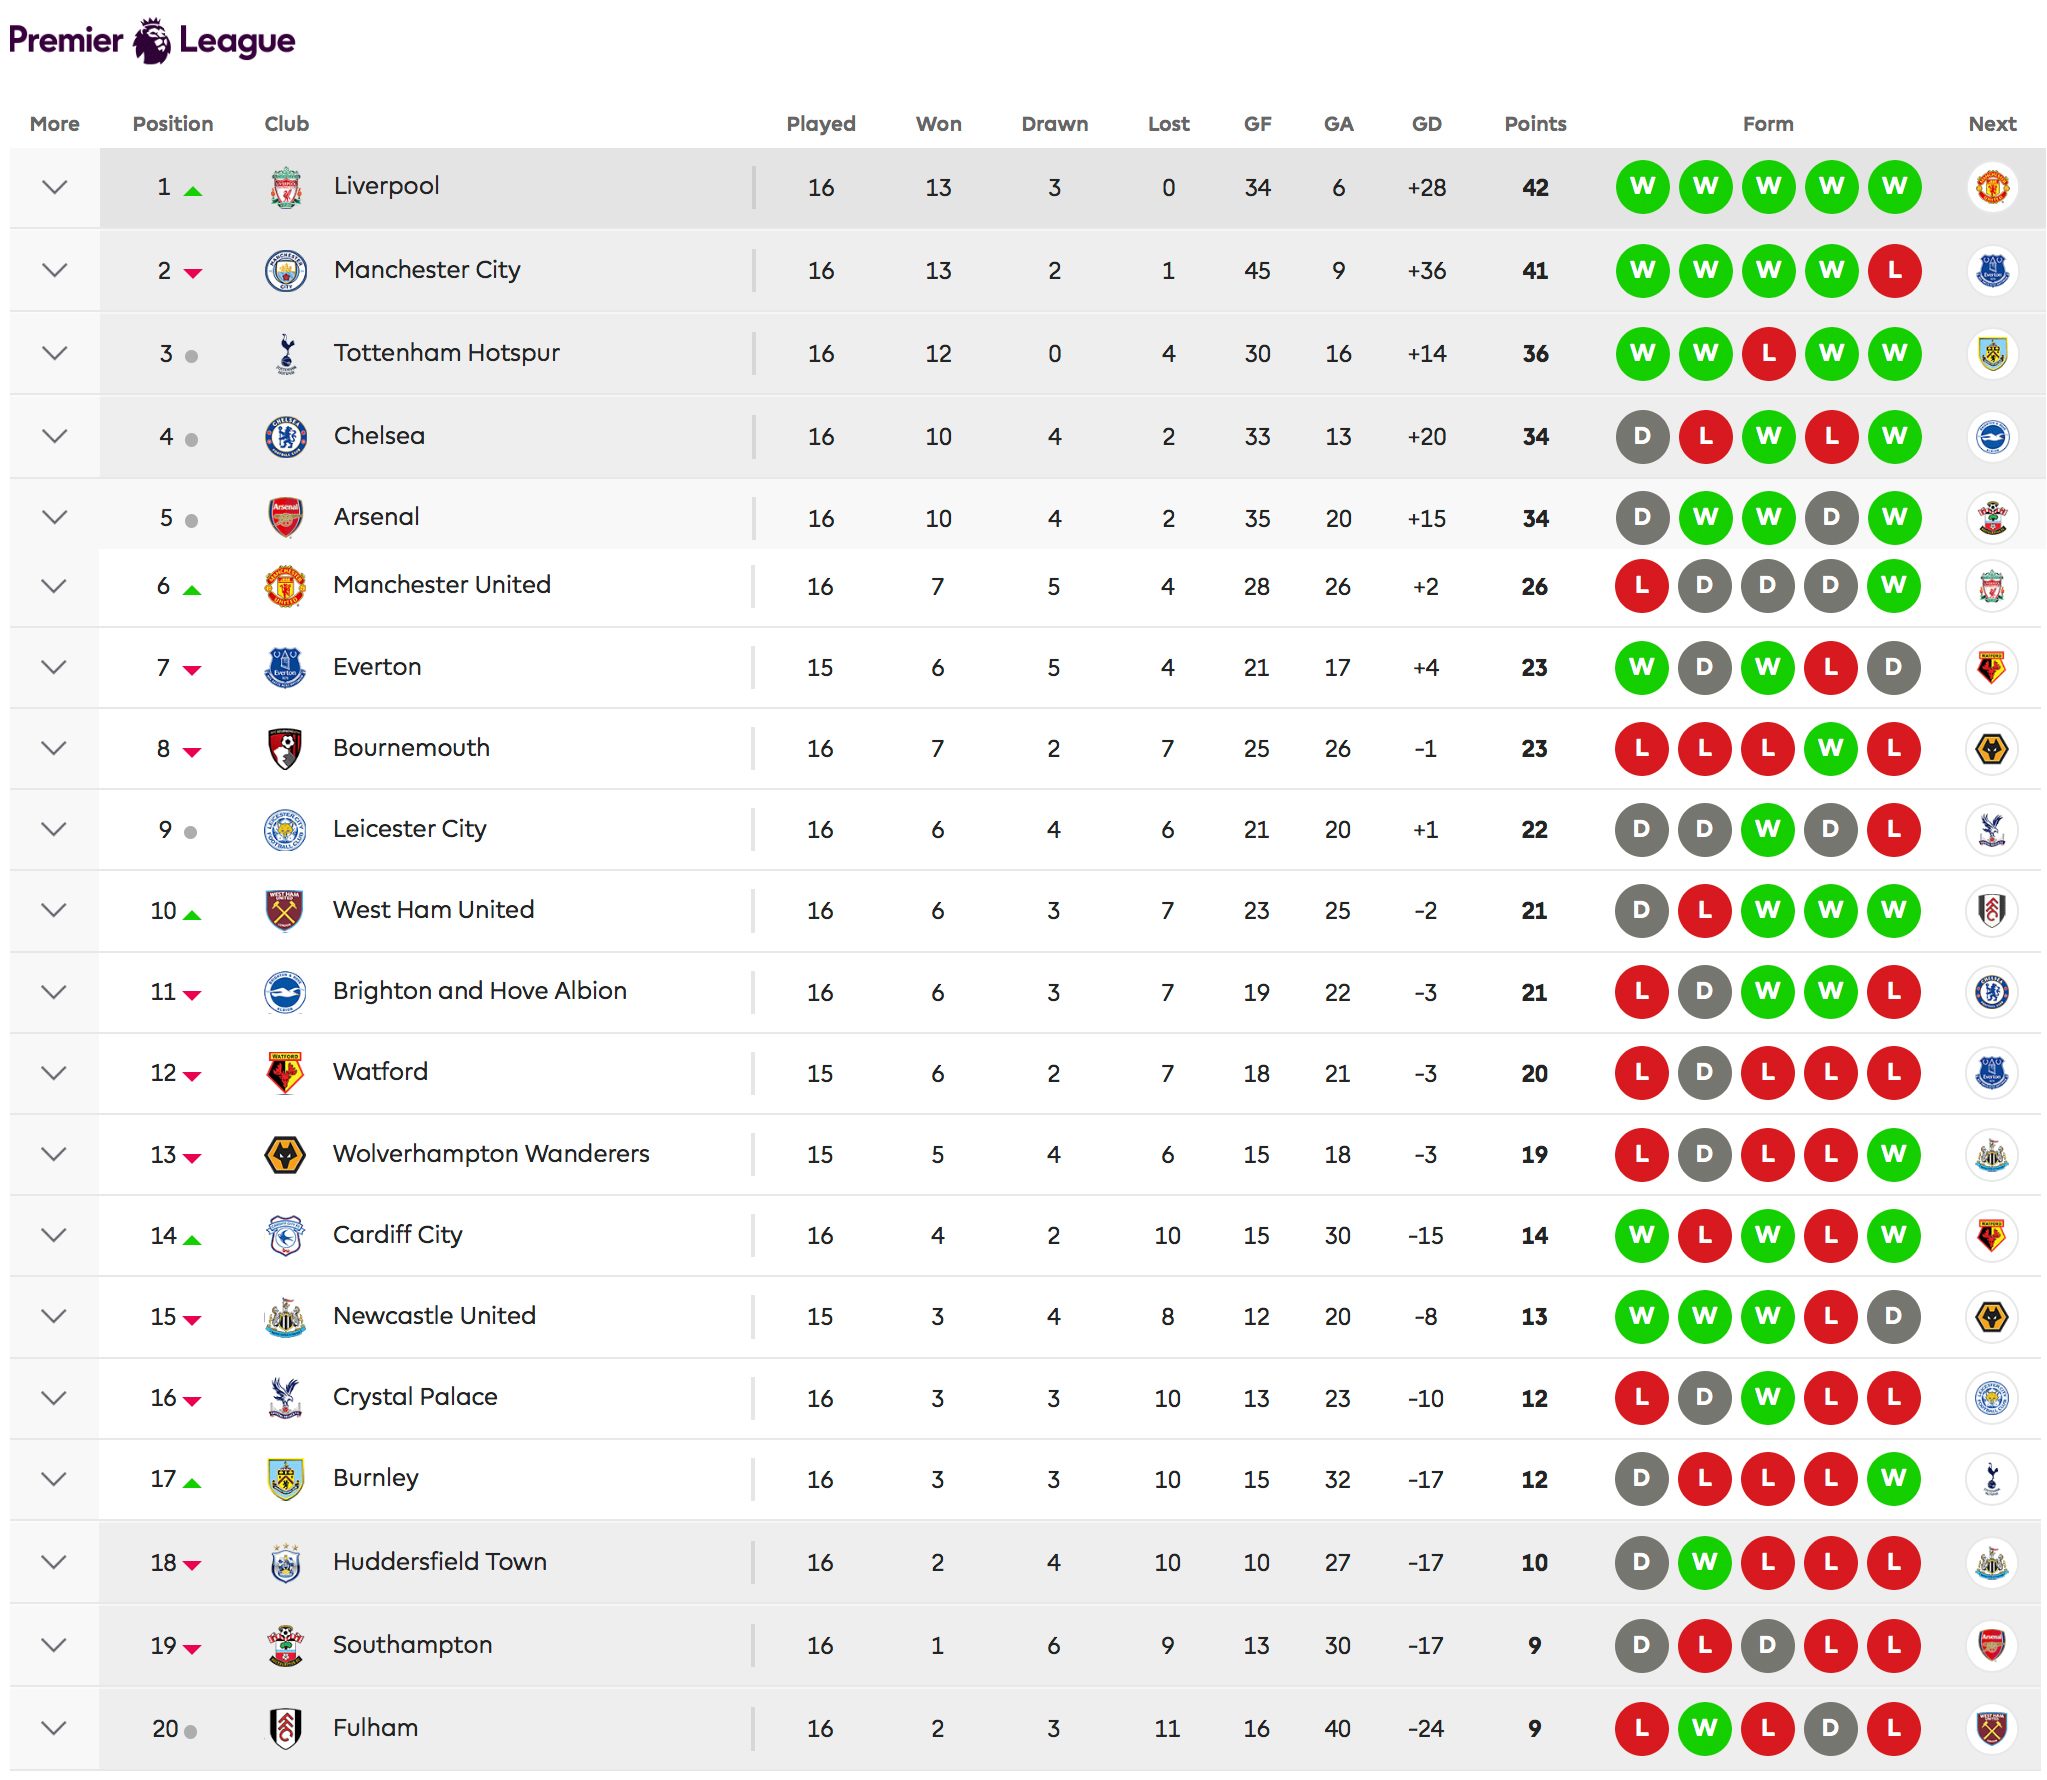The image size is (2047, 1780).
Task: Expand the Chelsea row chevron
Action: (x=55, y=436)
